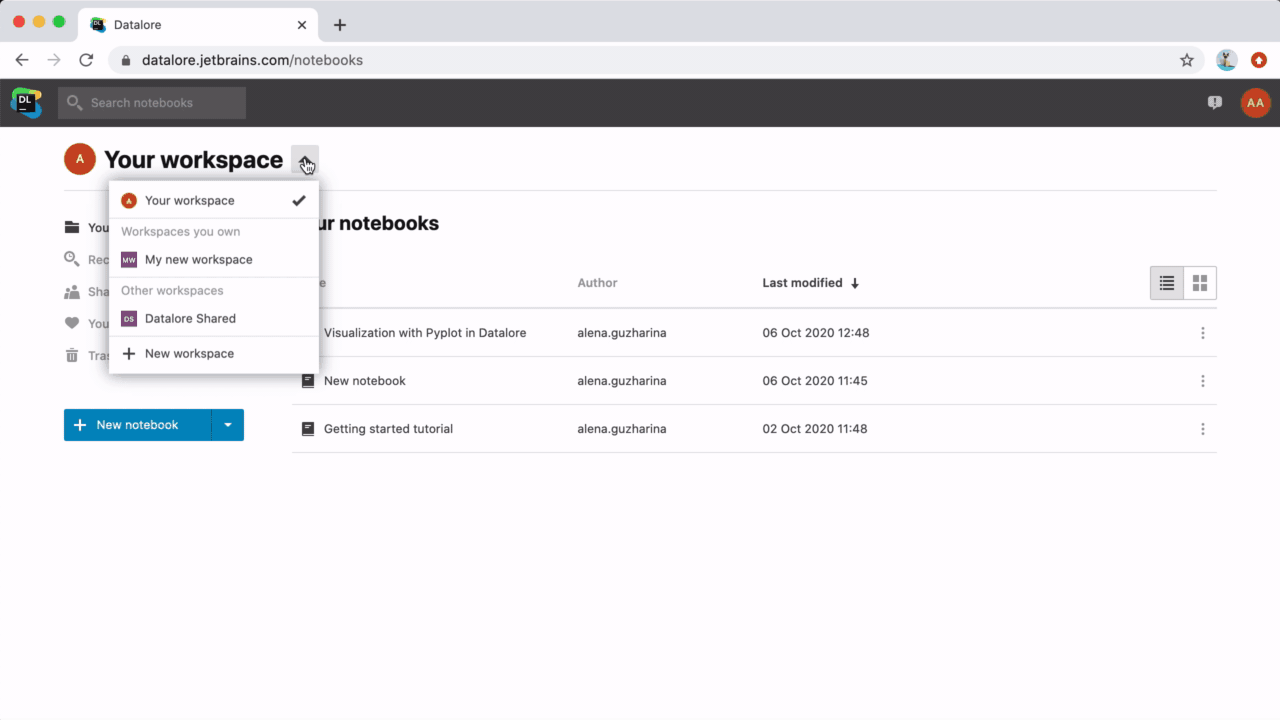Open Visualization with Pyplot in Datalore notebook
This screenshot has height=720, width=1280.
pos(425,333)
